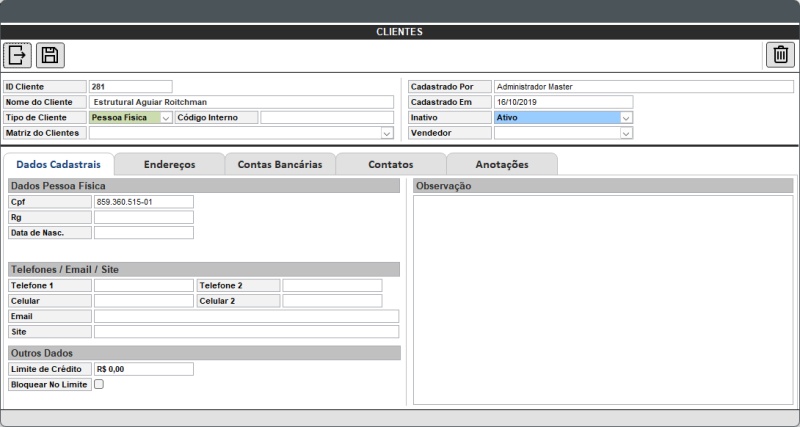The height and width of the screenshot is (427, 800).
Task: Select the Contatos tab
Action: pyautogui.click(x=391, y=164)
